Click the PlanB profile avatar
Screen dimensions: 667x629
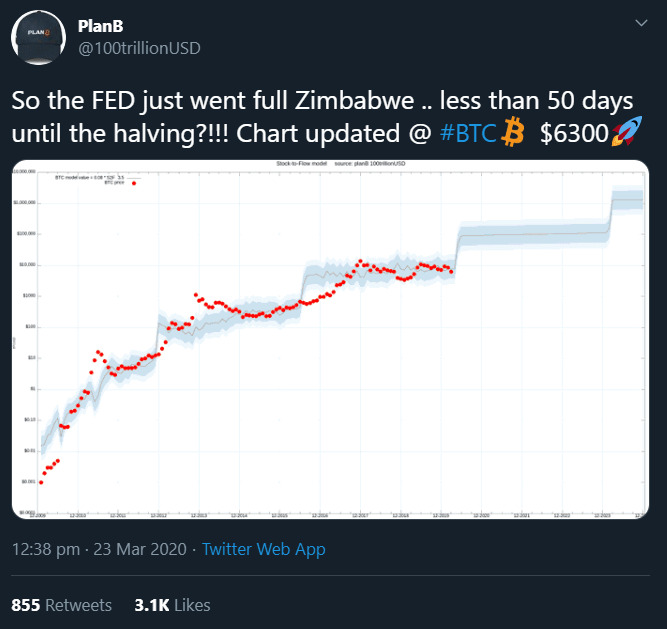[x=39, y=37]
